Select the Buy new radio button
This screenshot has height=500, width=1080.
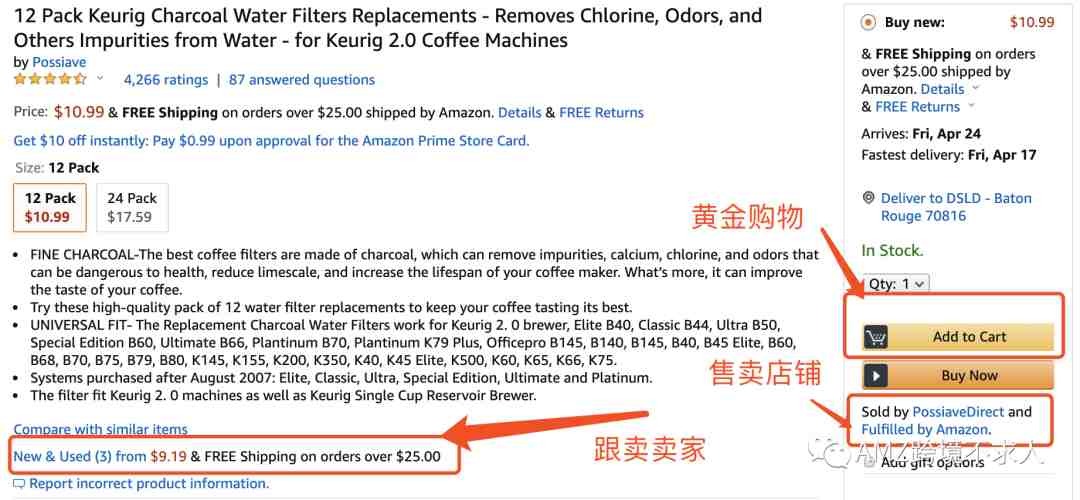(869, 23)
